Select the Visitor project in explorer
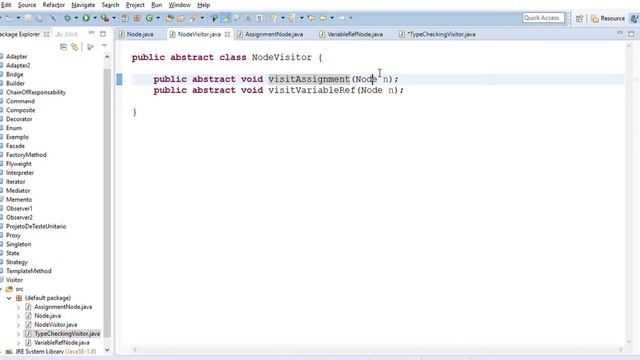This screenshot has width=640, height=360. [14, 280]
